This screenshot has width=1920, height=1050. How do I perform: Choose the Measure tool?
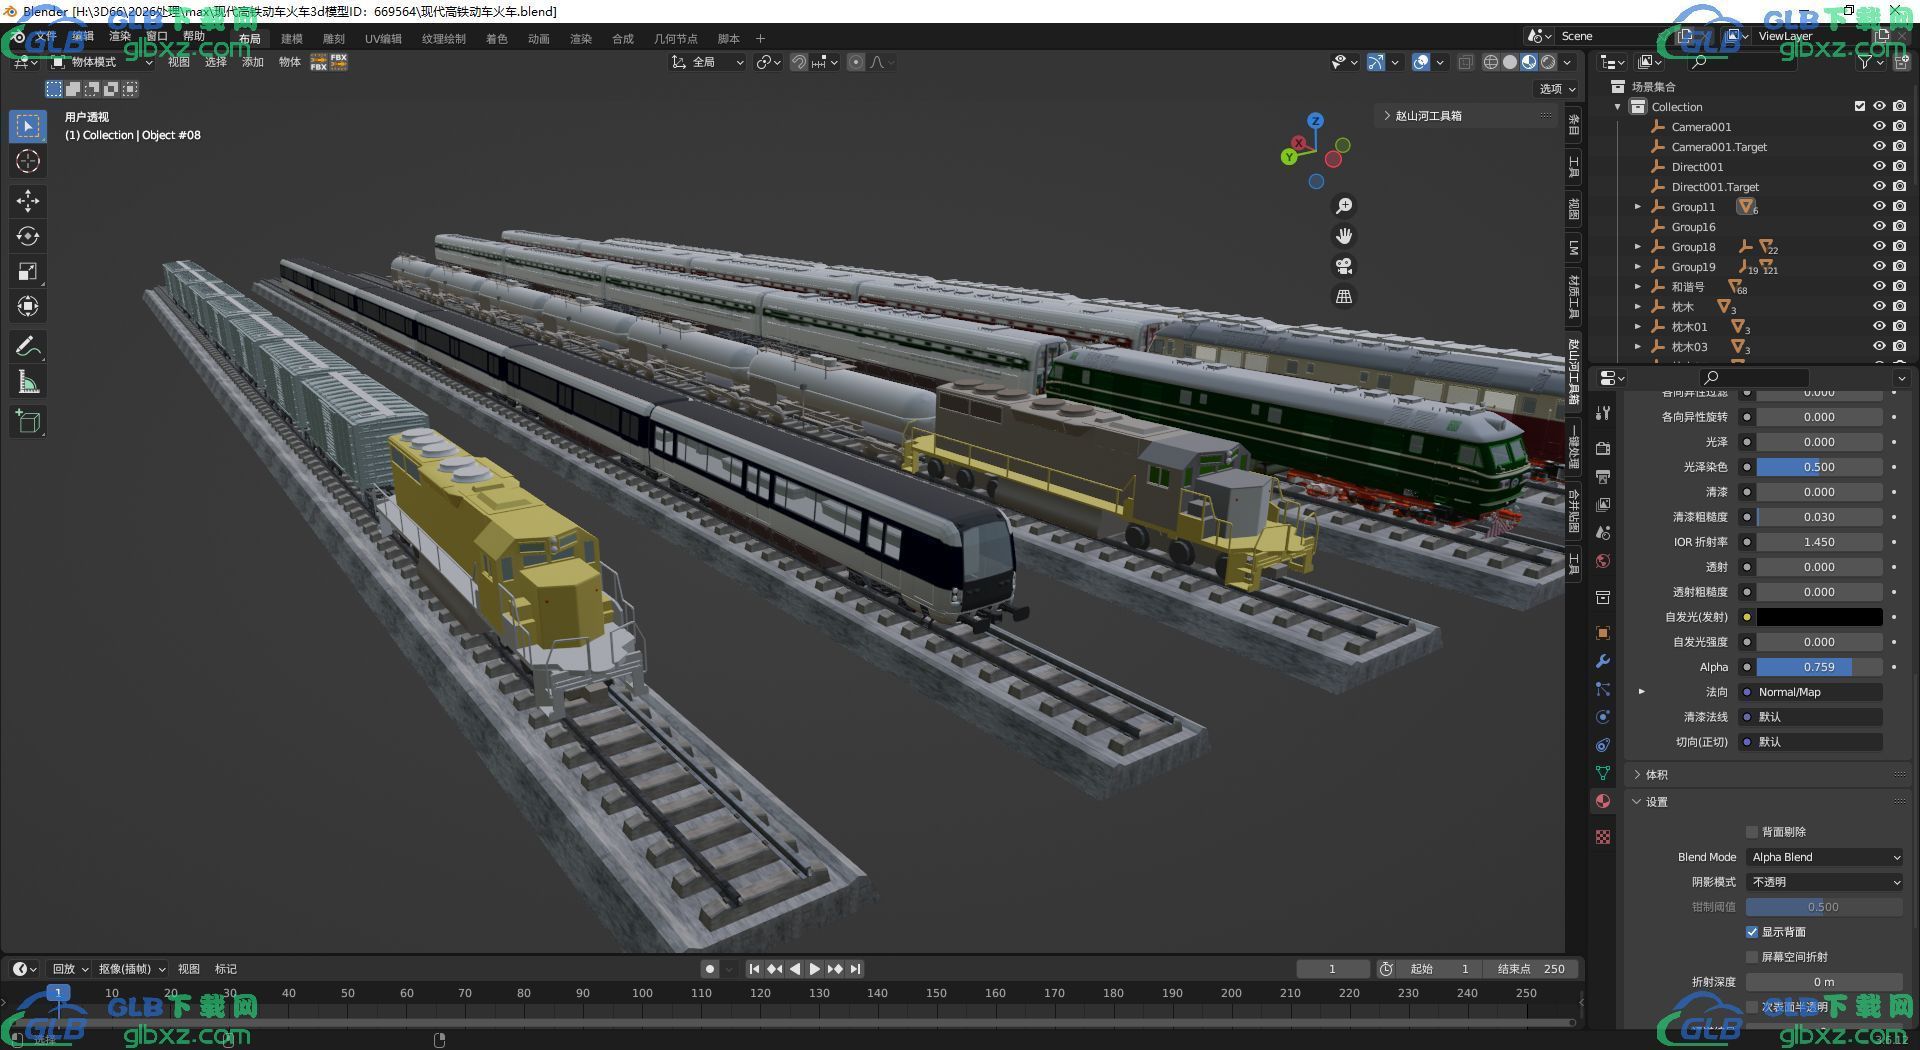[x=28, y=382]
